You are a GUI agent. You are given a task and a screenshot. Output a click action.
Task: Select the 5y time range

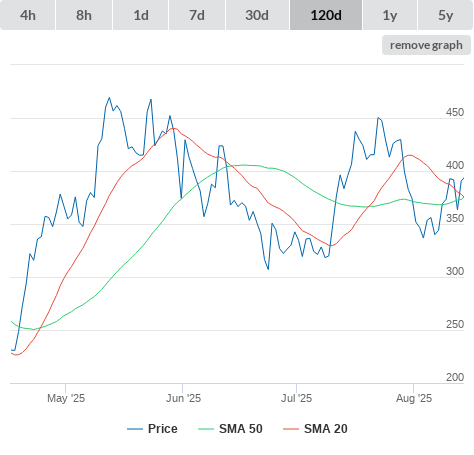point(446,15)
